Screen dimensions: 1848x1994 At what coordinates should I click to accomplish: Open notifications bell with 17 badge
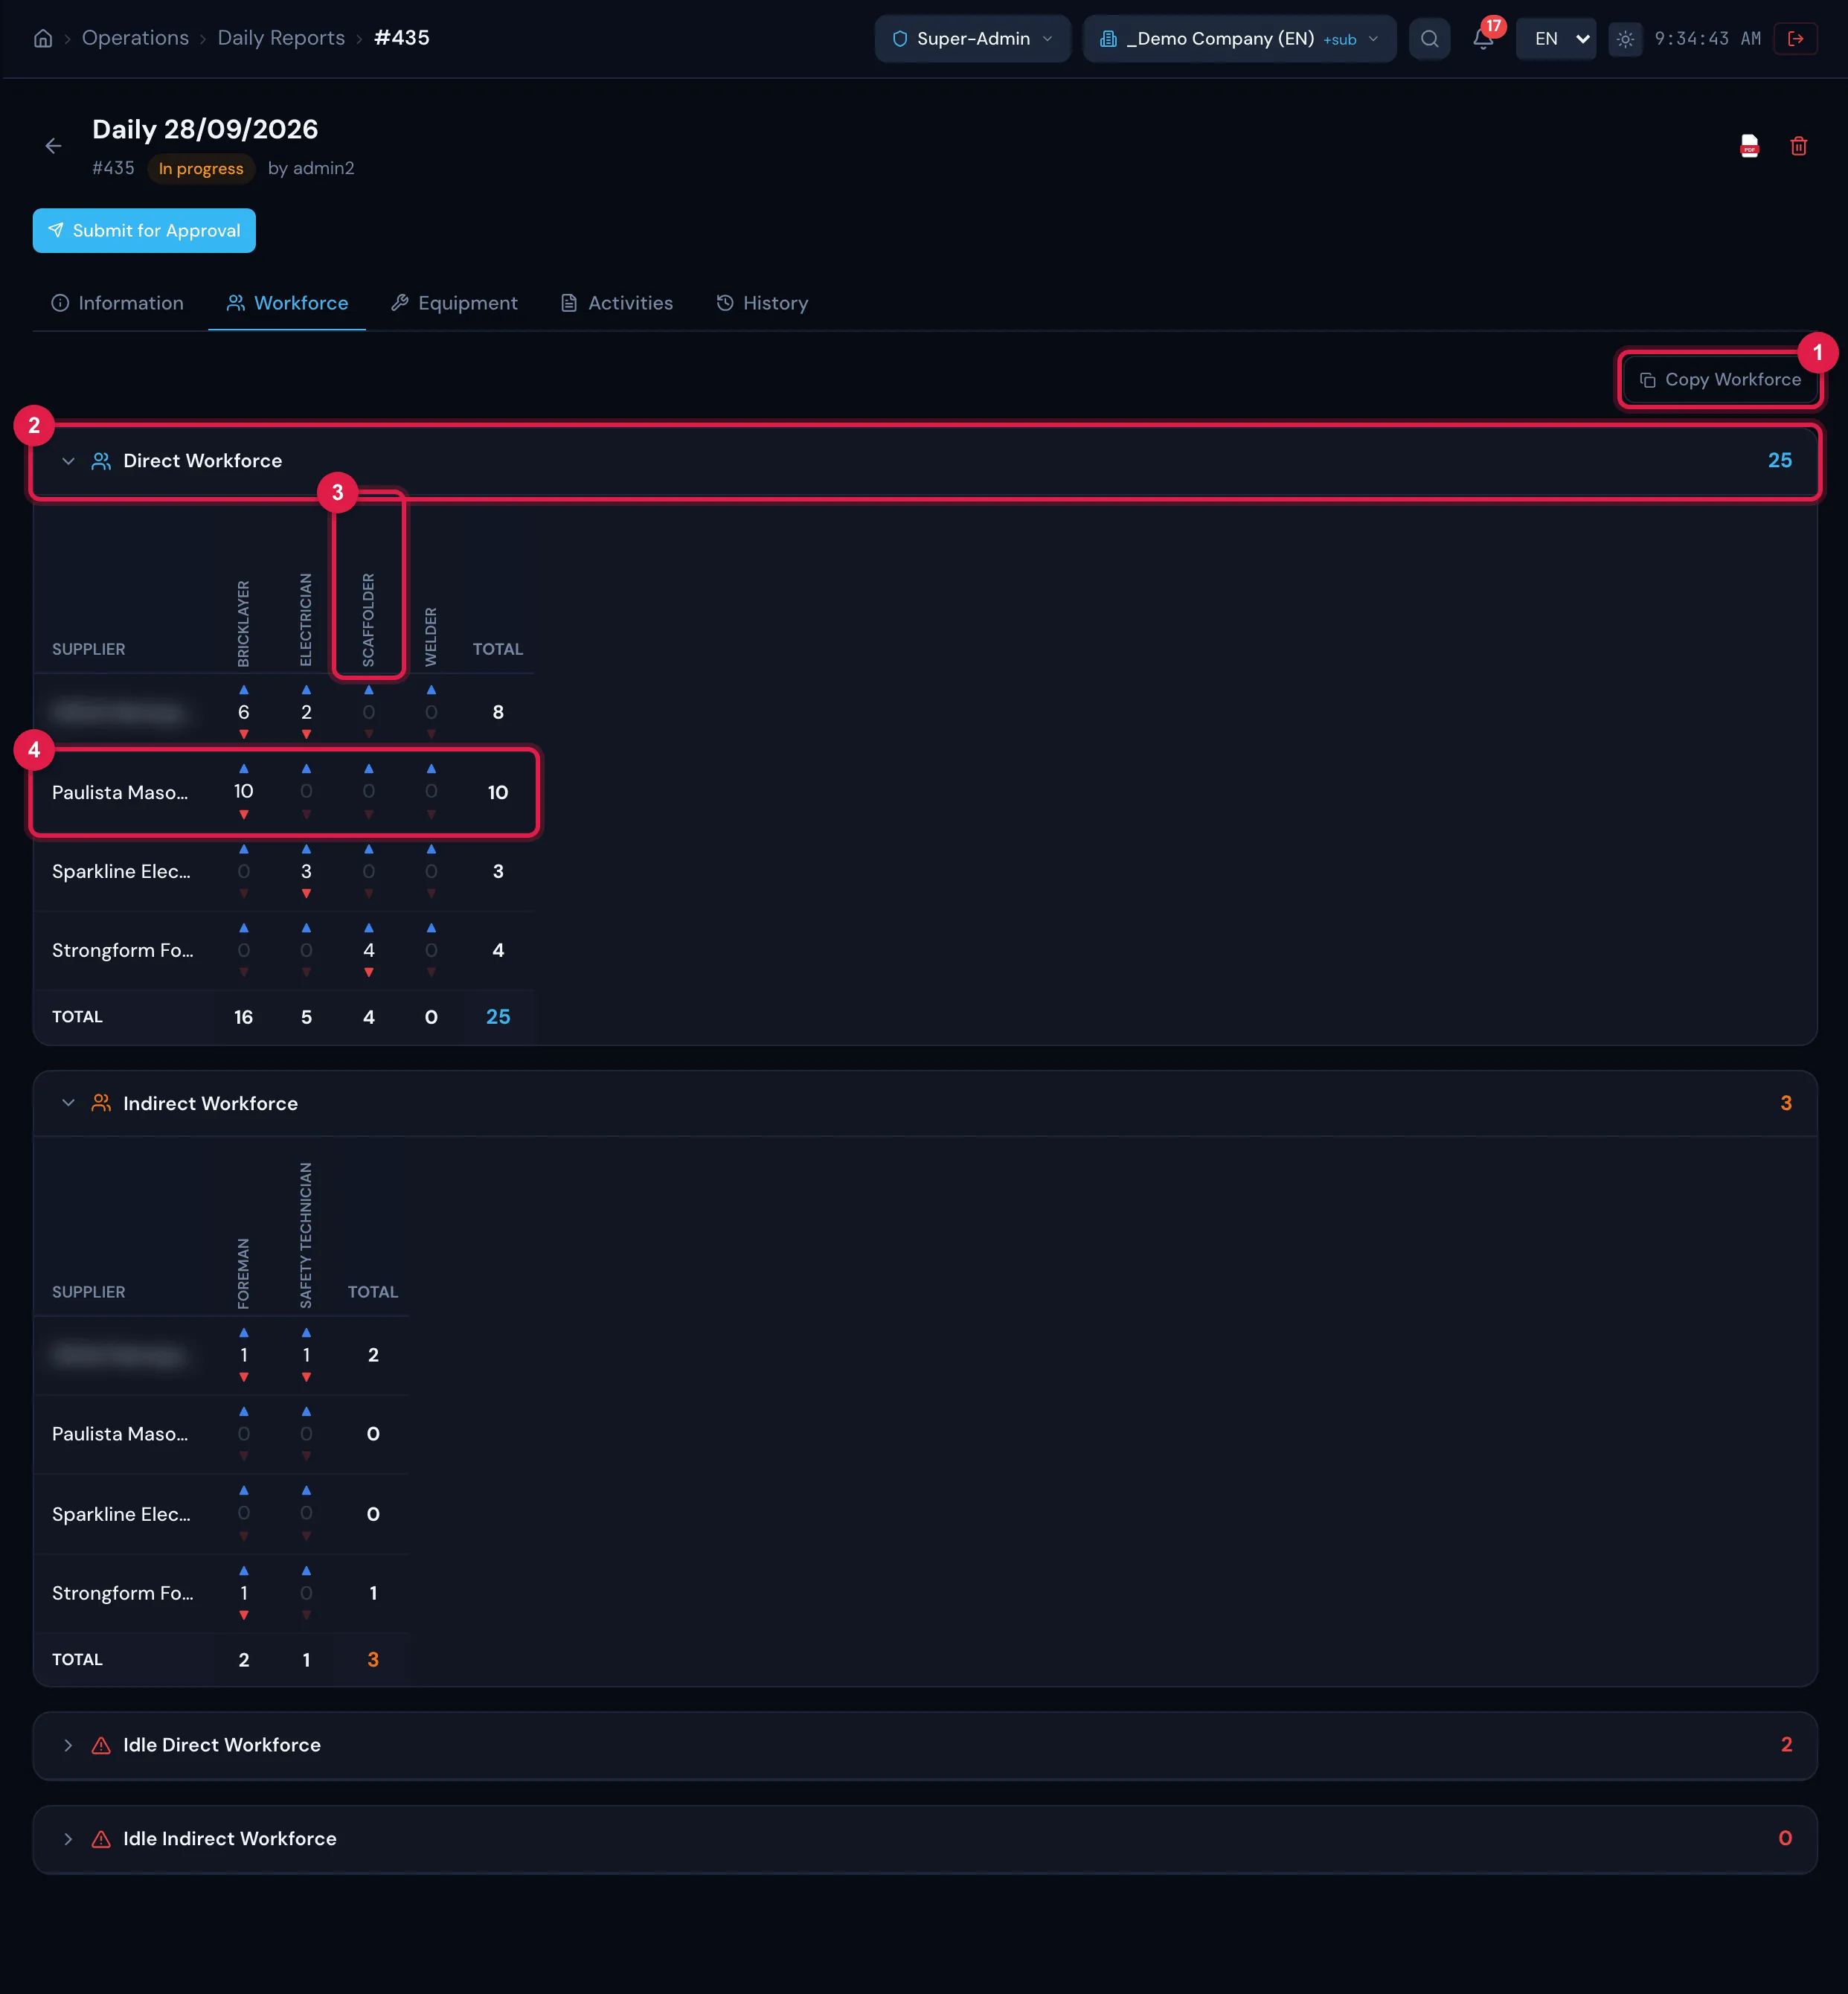click(1484, 38)
